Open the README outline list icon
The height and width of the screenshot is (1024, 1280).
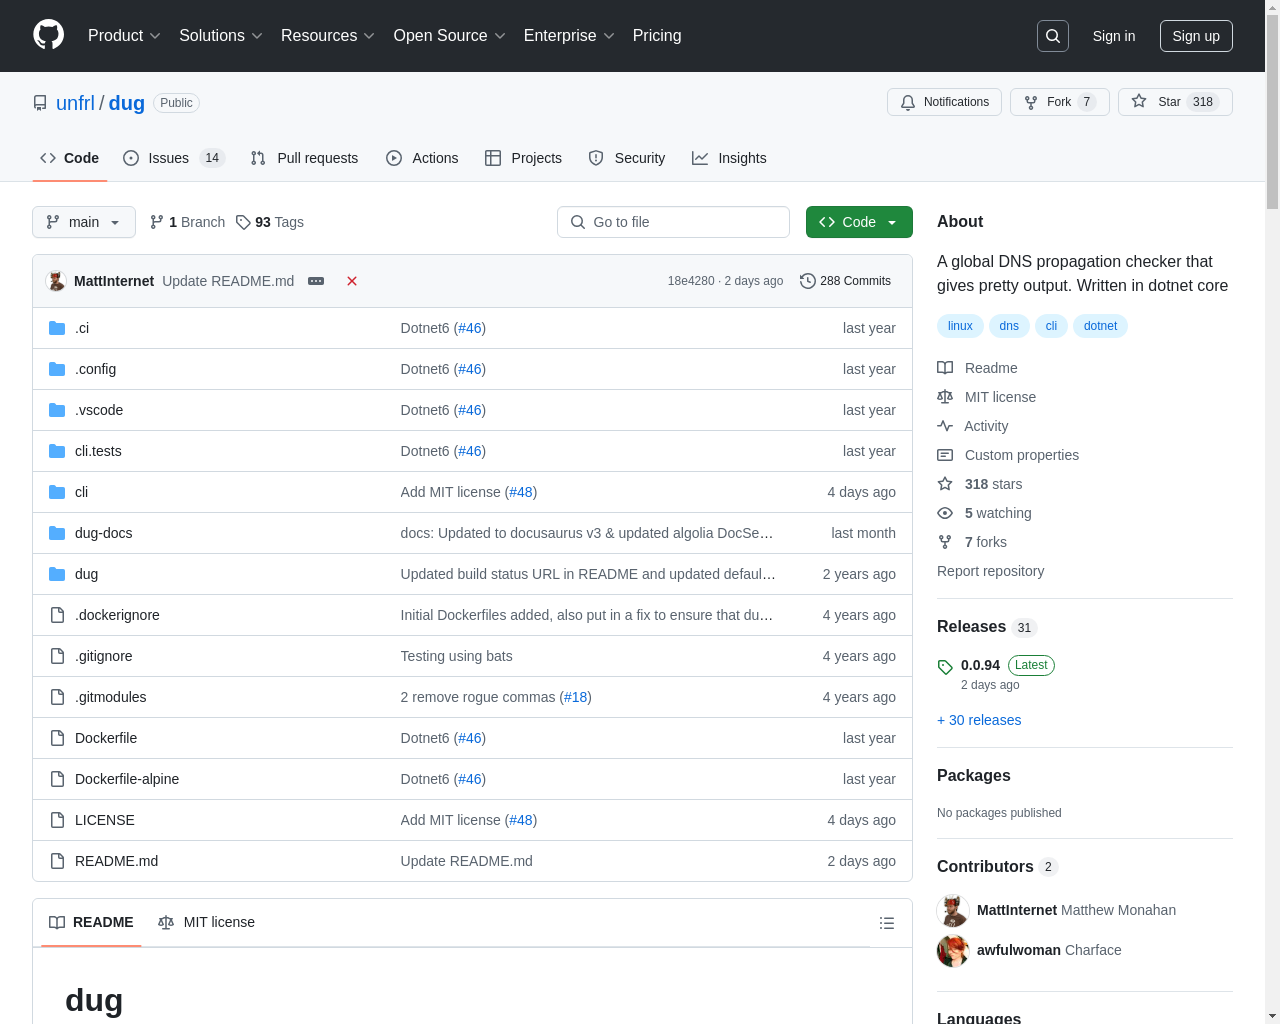(887, 923)
